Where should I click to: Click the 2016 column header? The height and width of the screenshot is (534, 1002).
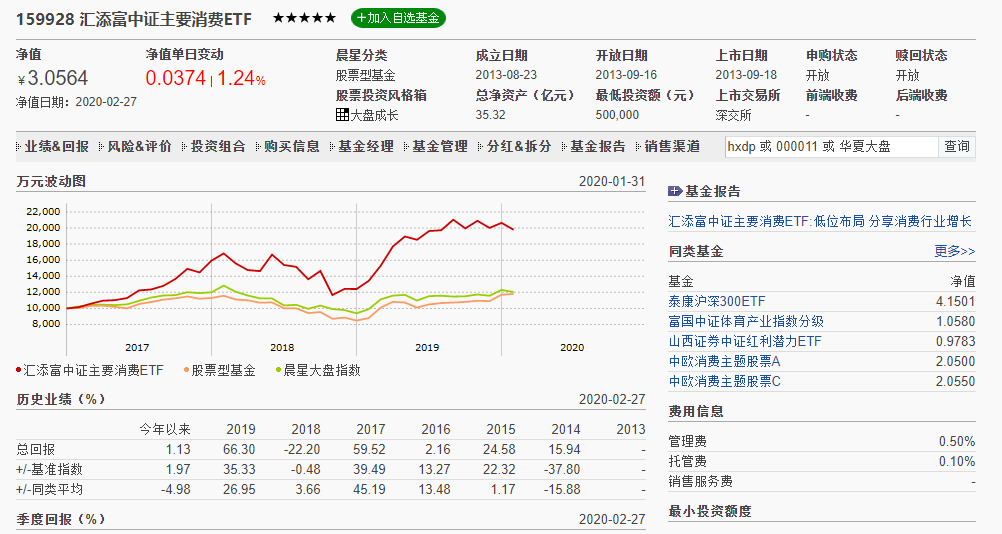[x=436, y=429]
